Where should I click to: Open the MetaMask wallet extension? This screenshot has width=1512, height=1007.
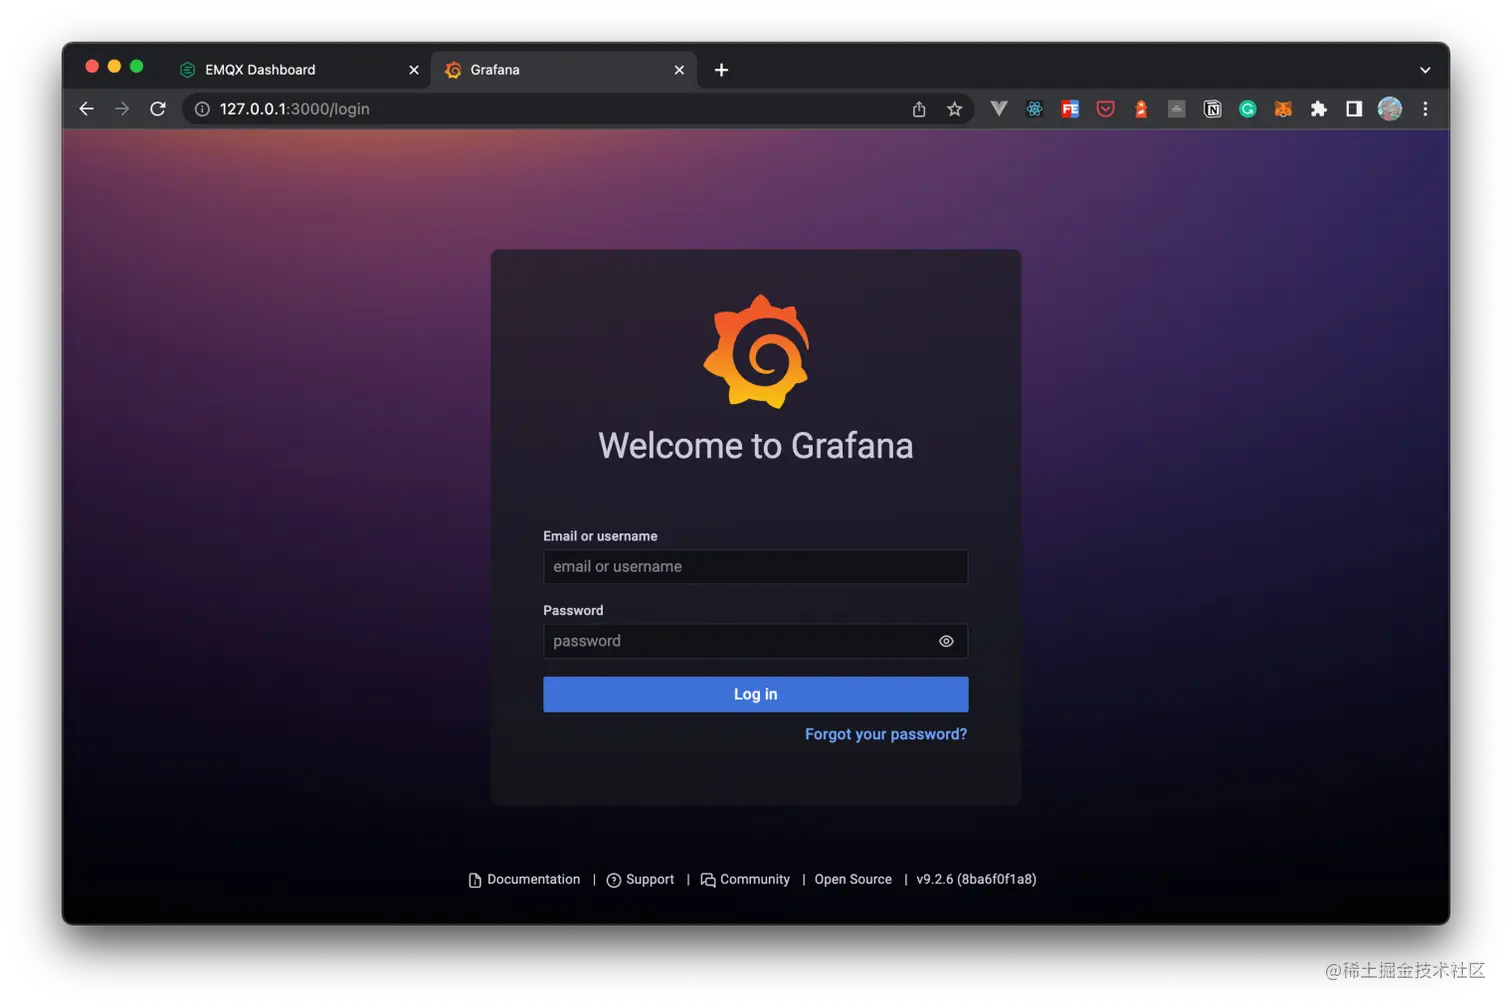1283,109
